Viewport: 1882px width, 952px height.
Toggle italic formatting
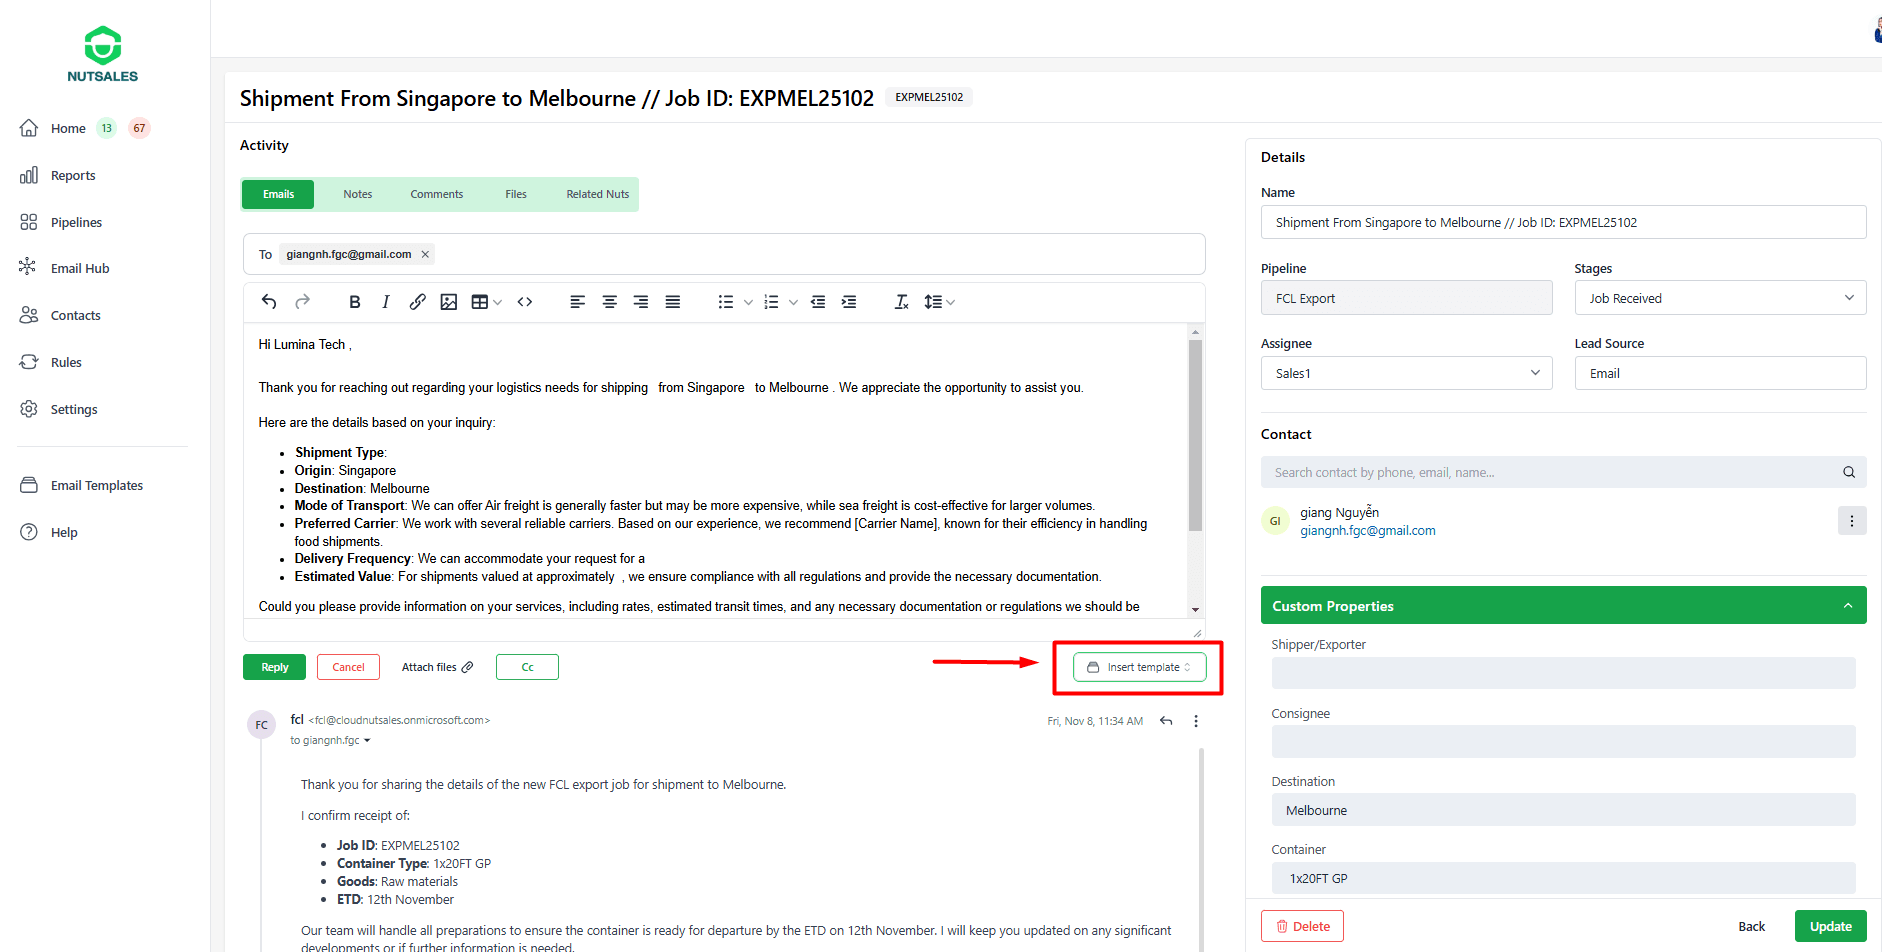(x=385, y=301)
